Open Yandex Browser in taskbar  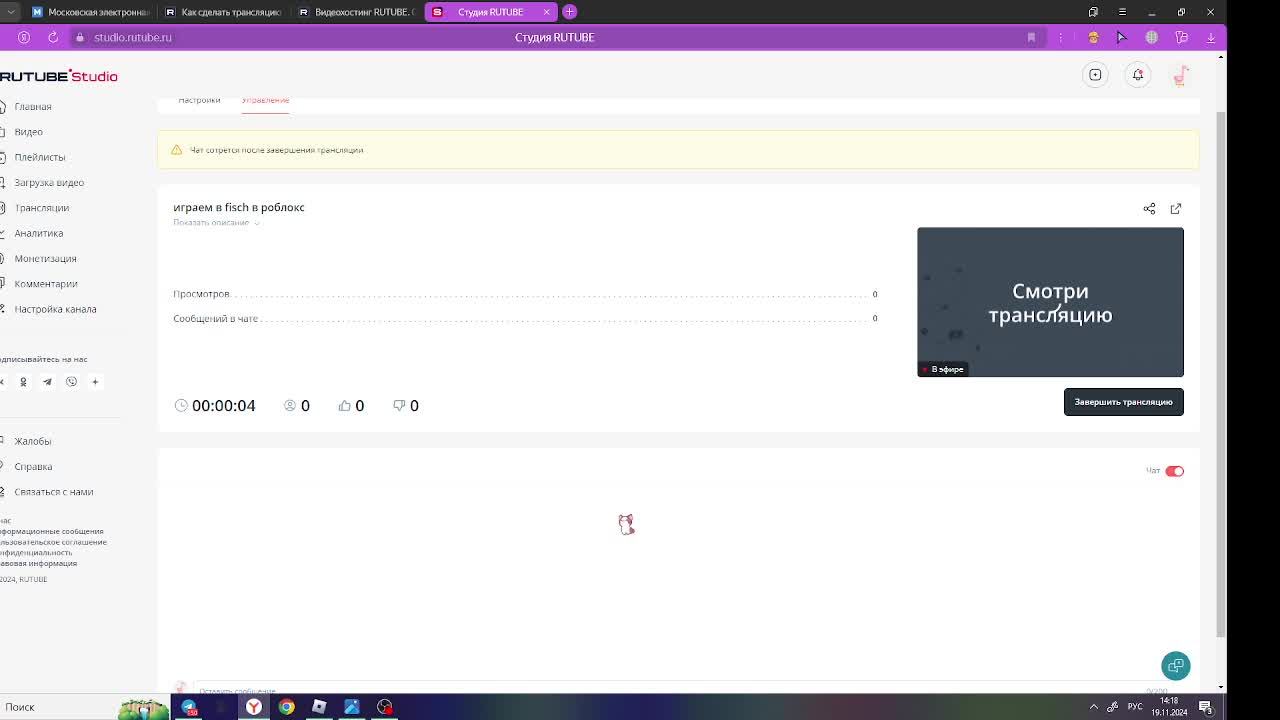(x=254, y=707)
